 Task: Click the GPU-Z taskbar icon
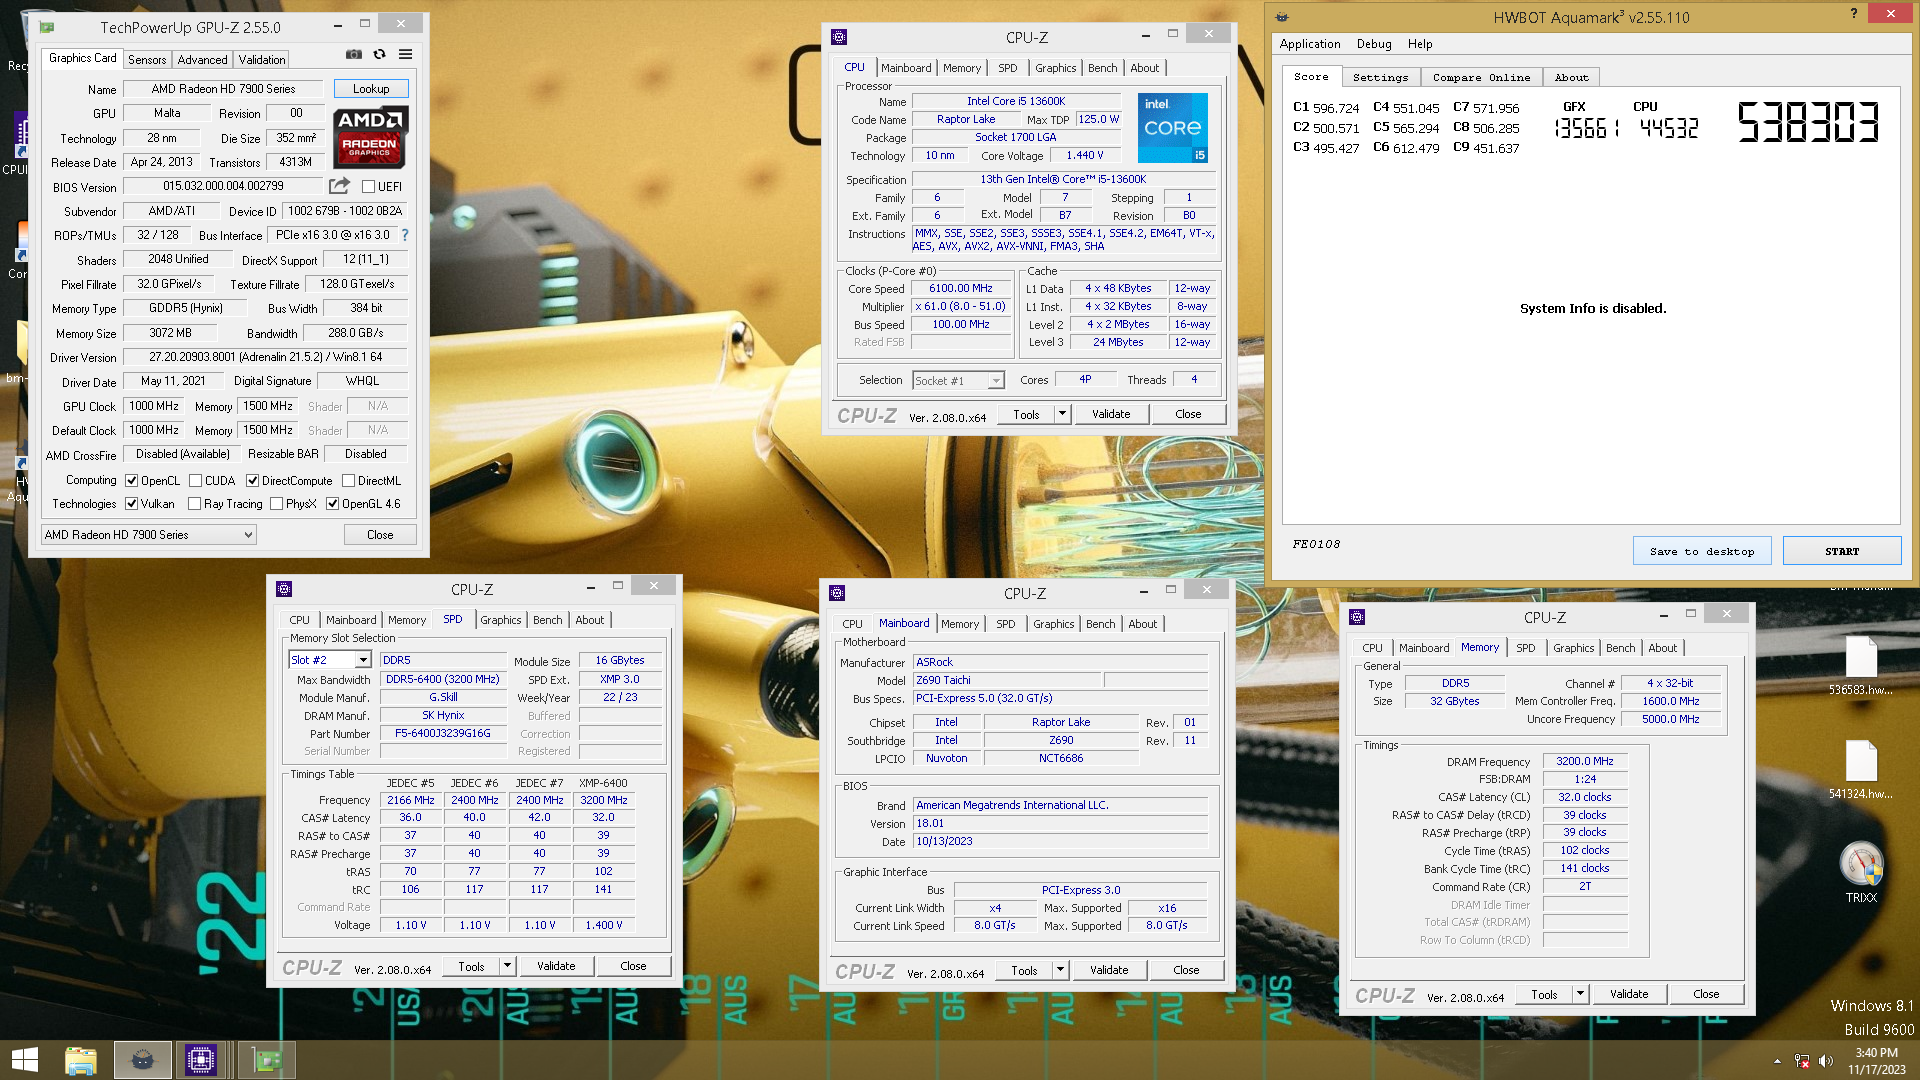(267, 1060)
